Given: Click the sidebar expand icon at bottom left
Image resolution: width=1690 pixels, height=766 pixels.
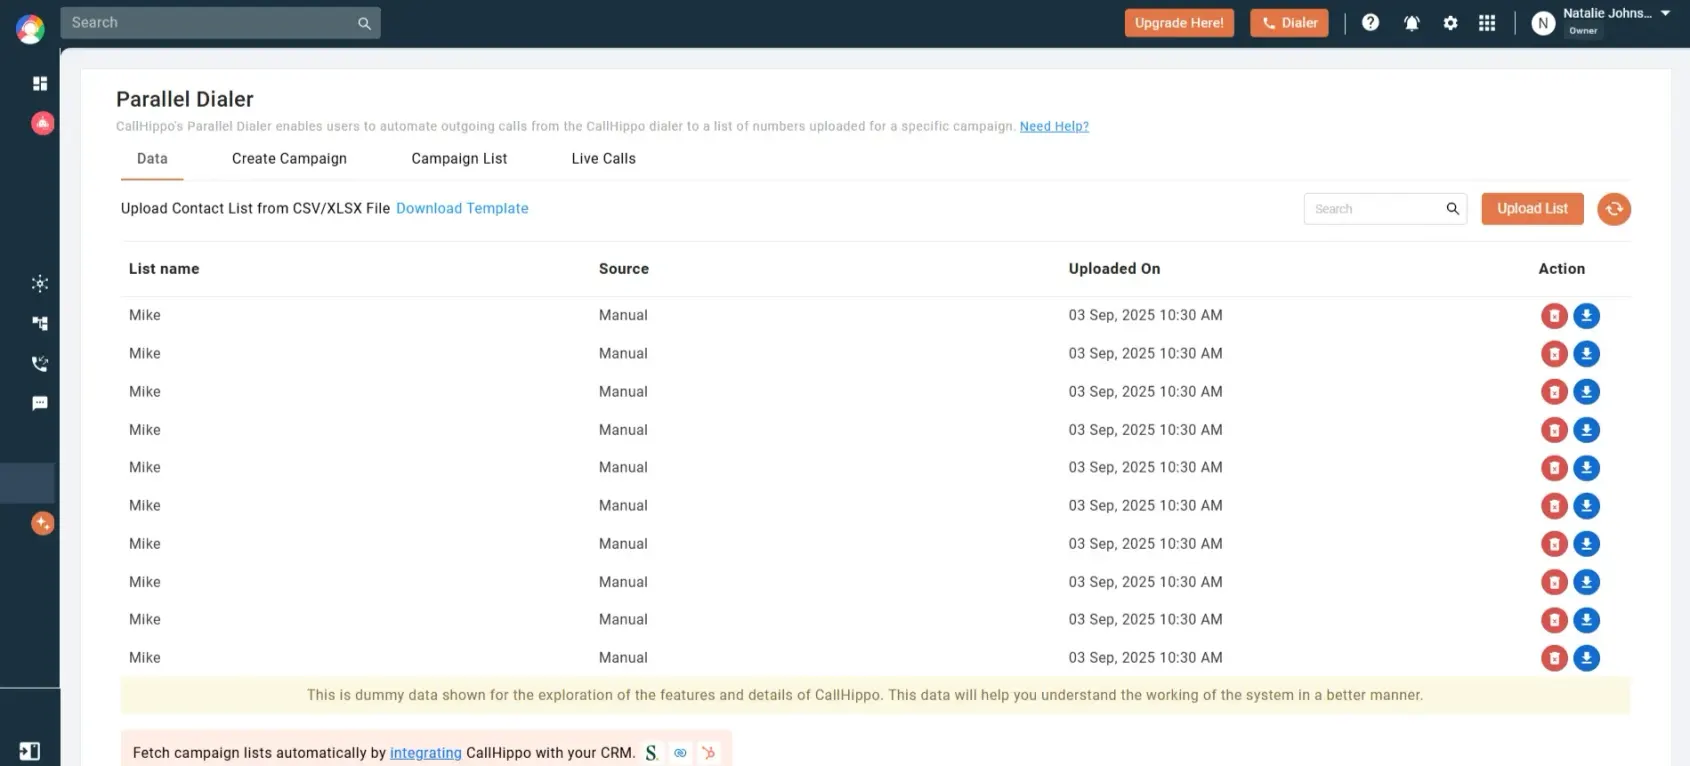Looking at the screenshot, I should (x=30, y=751).
